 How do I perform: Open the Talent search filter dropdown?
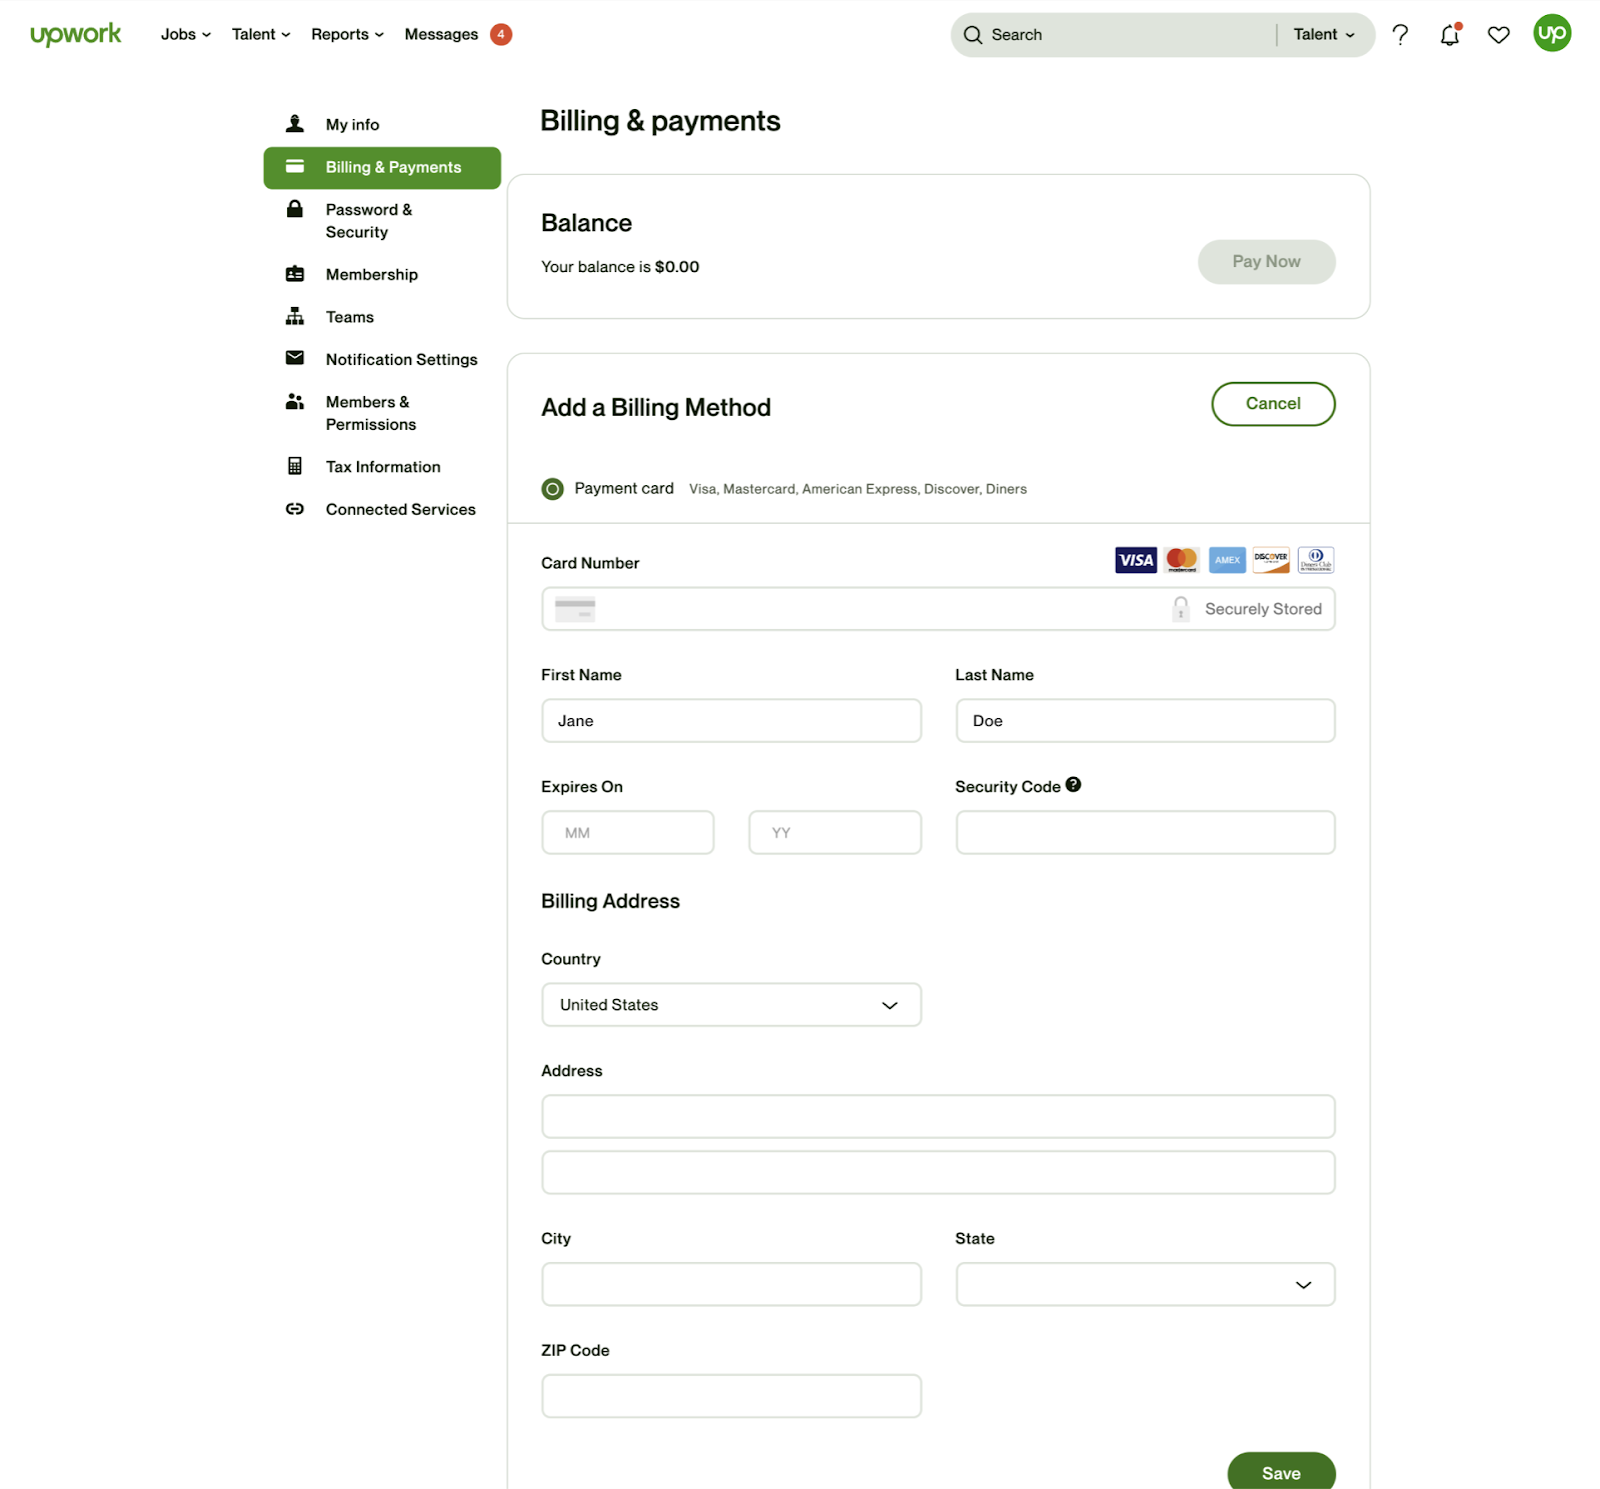(1323, 35)
